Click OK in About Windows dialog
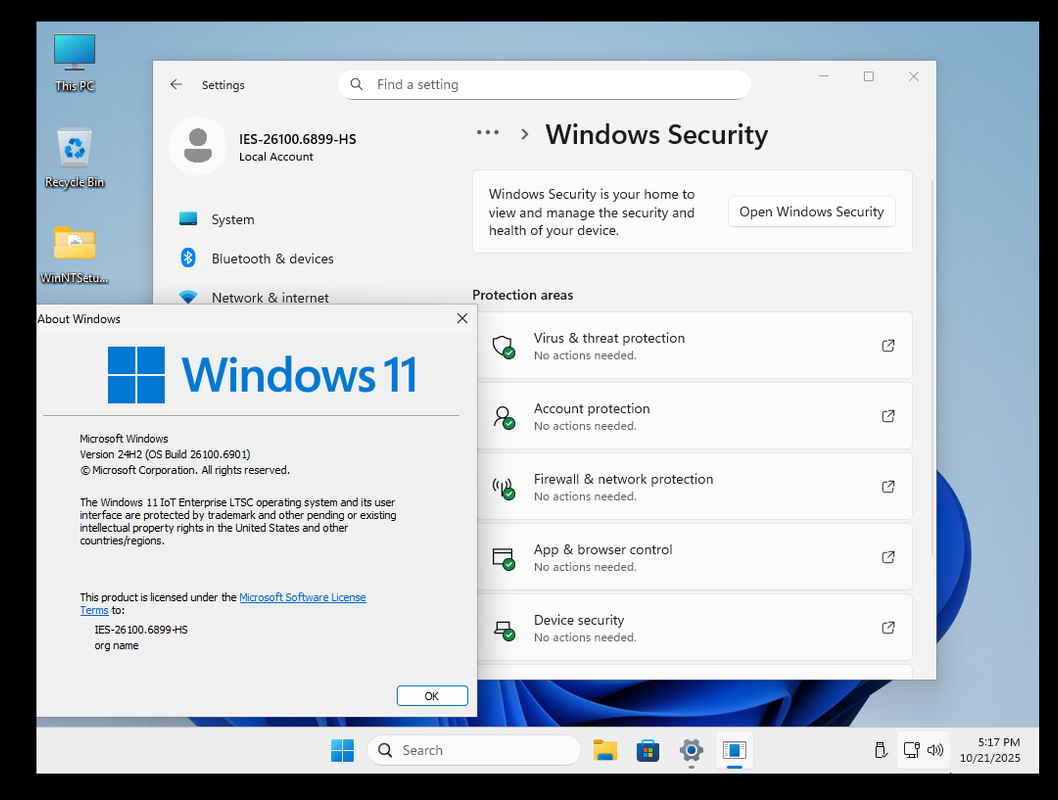Viewport: 1058px width, 800px height. 432,696
